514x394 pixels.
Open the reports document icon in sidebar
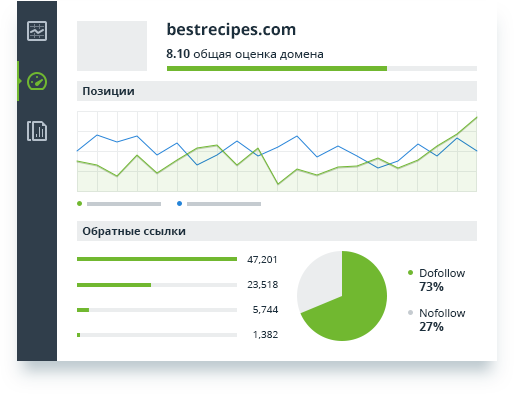(37, 131)
